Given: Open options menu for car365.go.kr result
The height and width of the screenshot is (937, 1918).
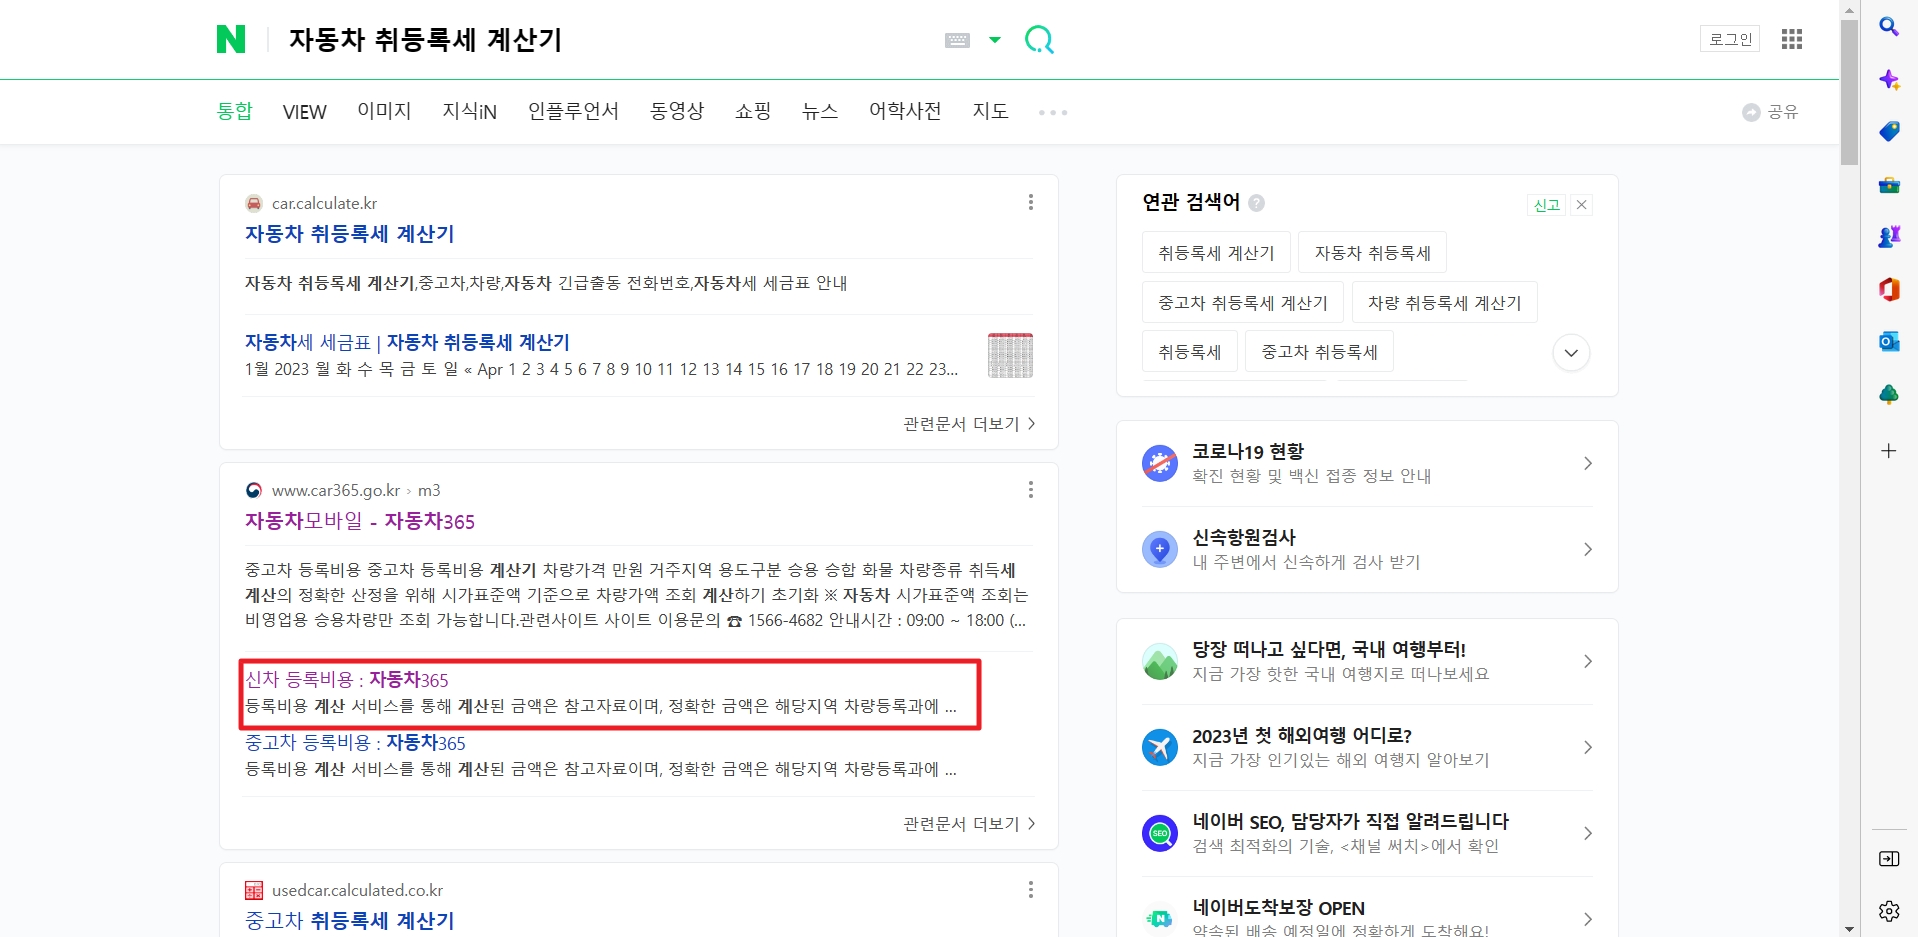Looking at the screenshot, I should tap(1030, 490).
